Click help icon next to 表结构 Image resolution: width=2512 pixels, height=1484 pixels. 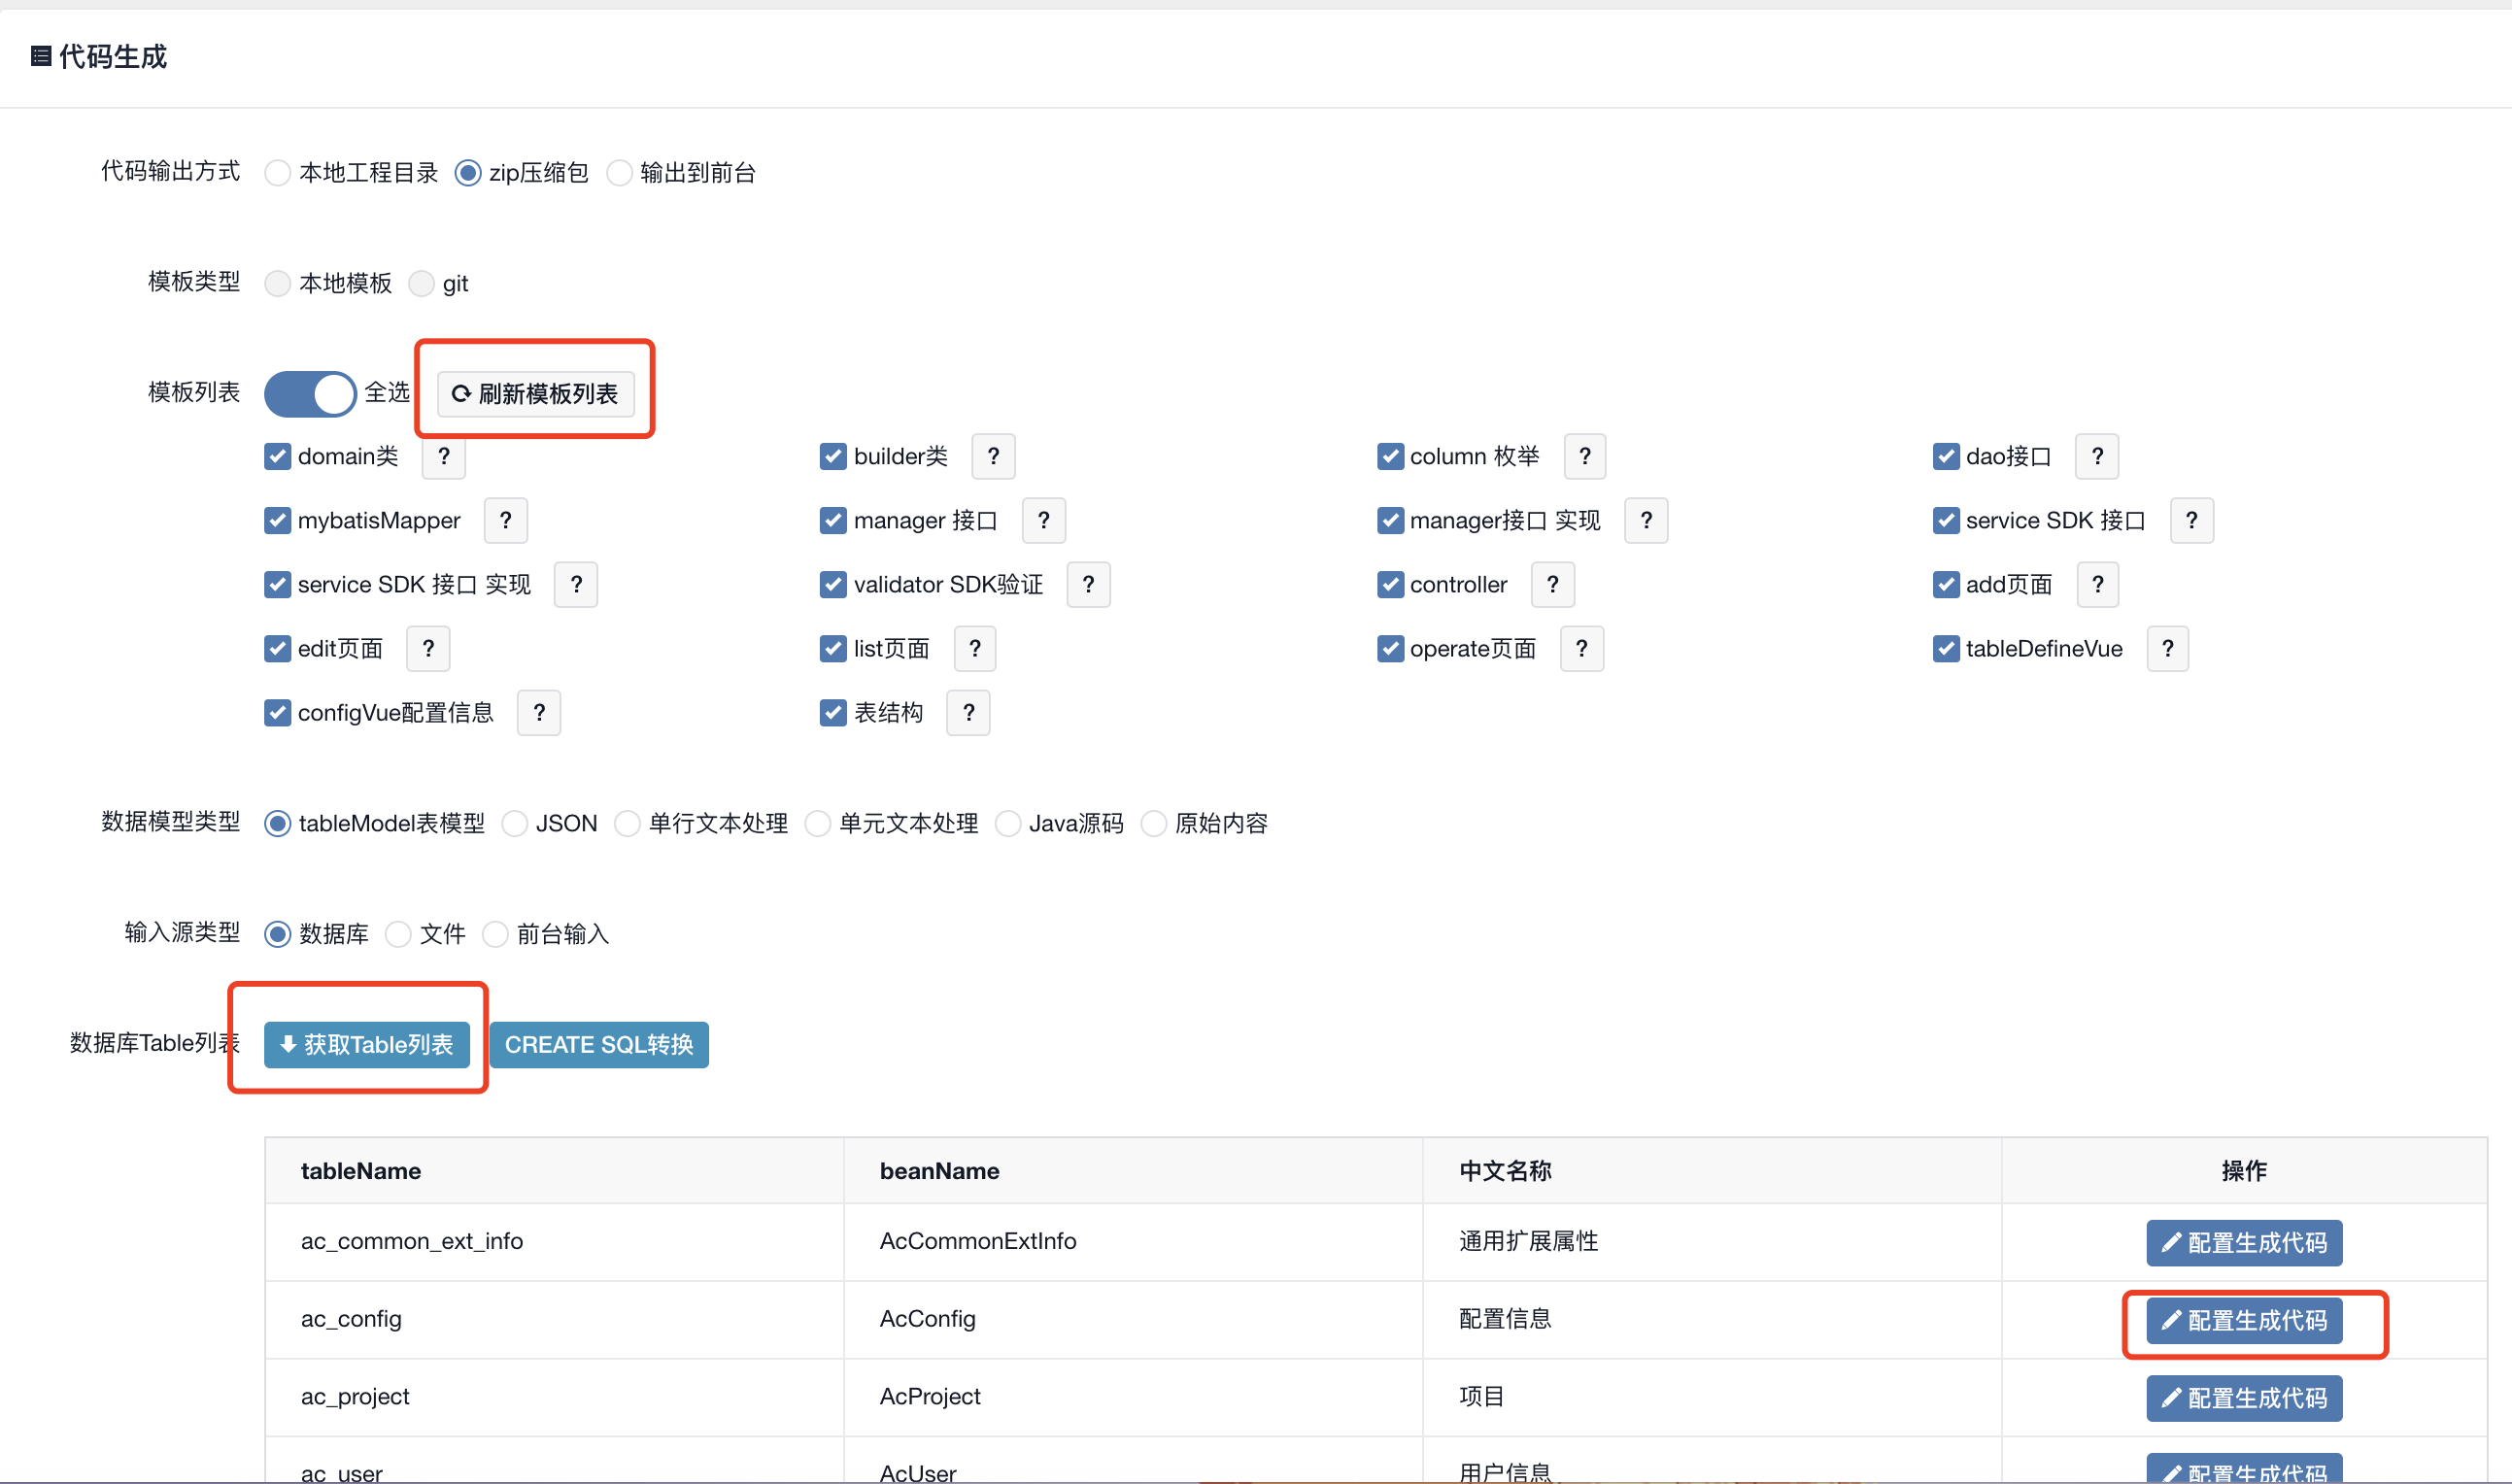tap(968, 712)
